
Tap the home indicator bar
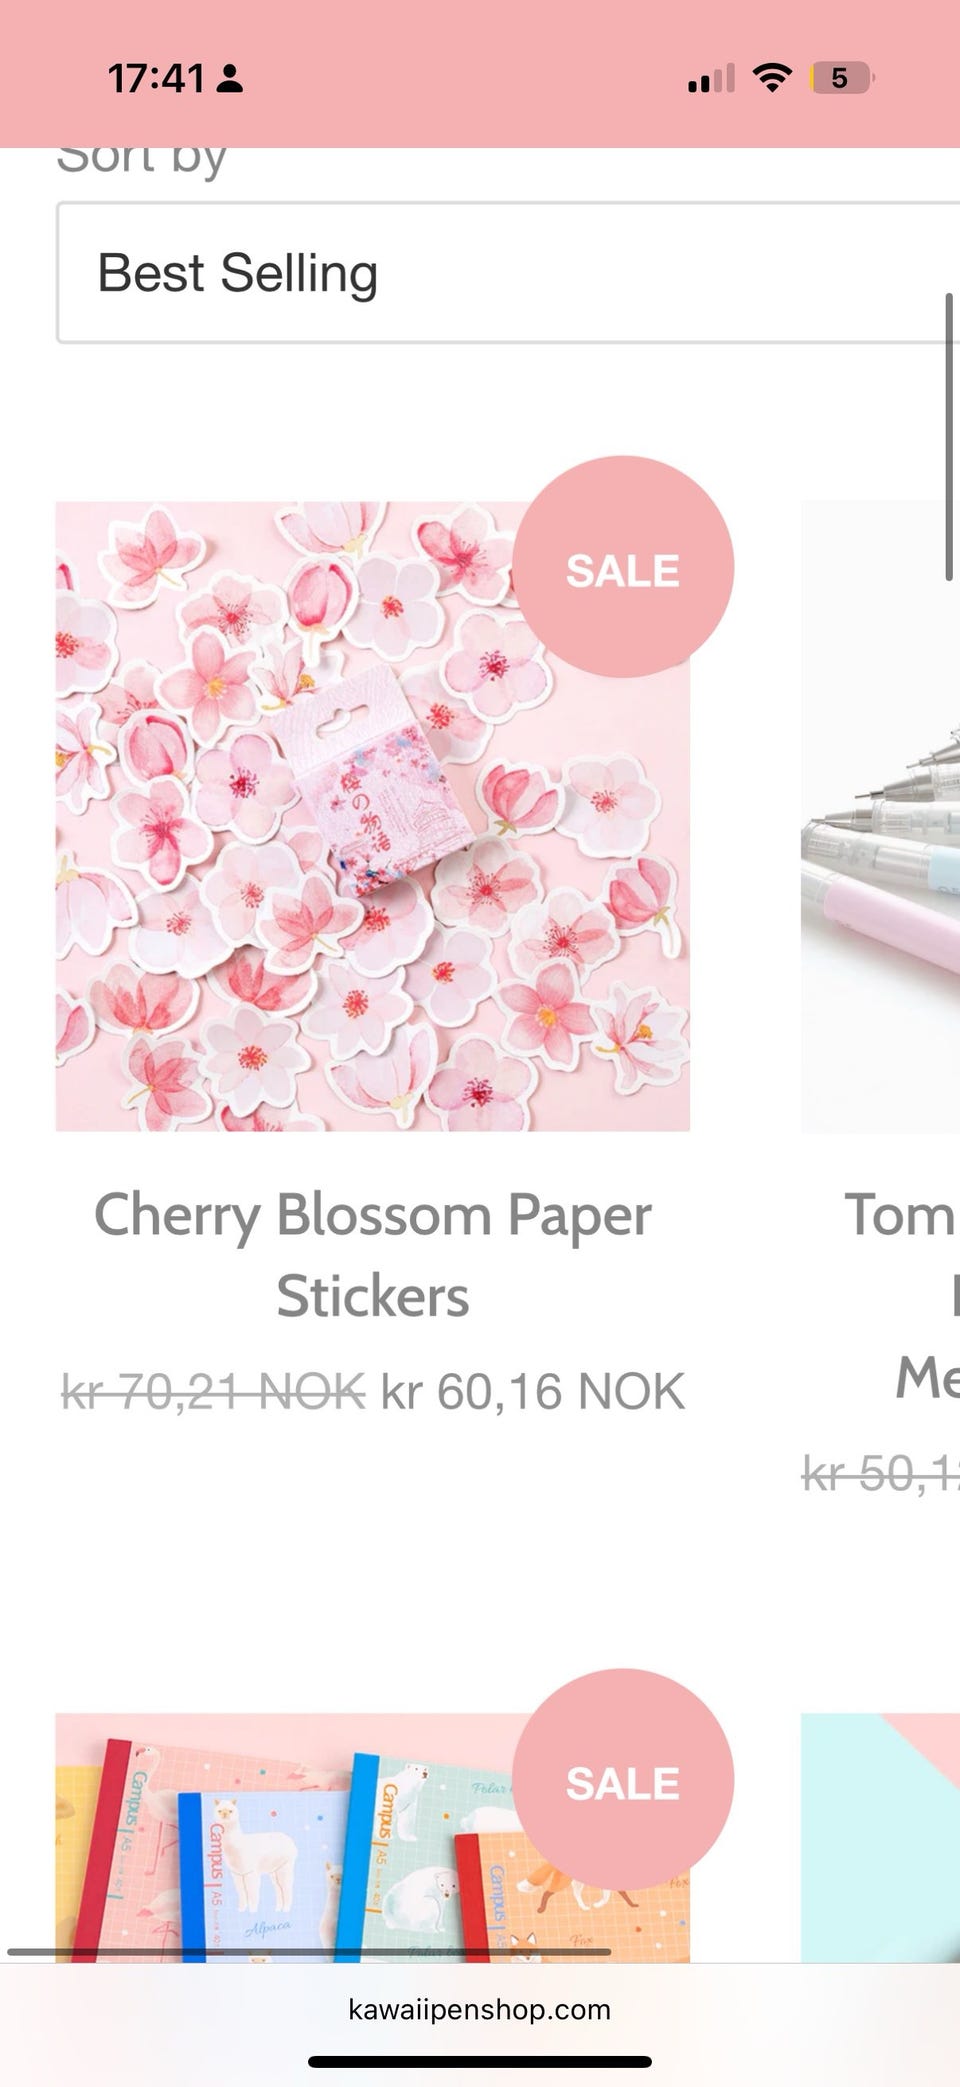(480, 2062)
